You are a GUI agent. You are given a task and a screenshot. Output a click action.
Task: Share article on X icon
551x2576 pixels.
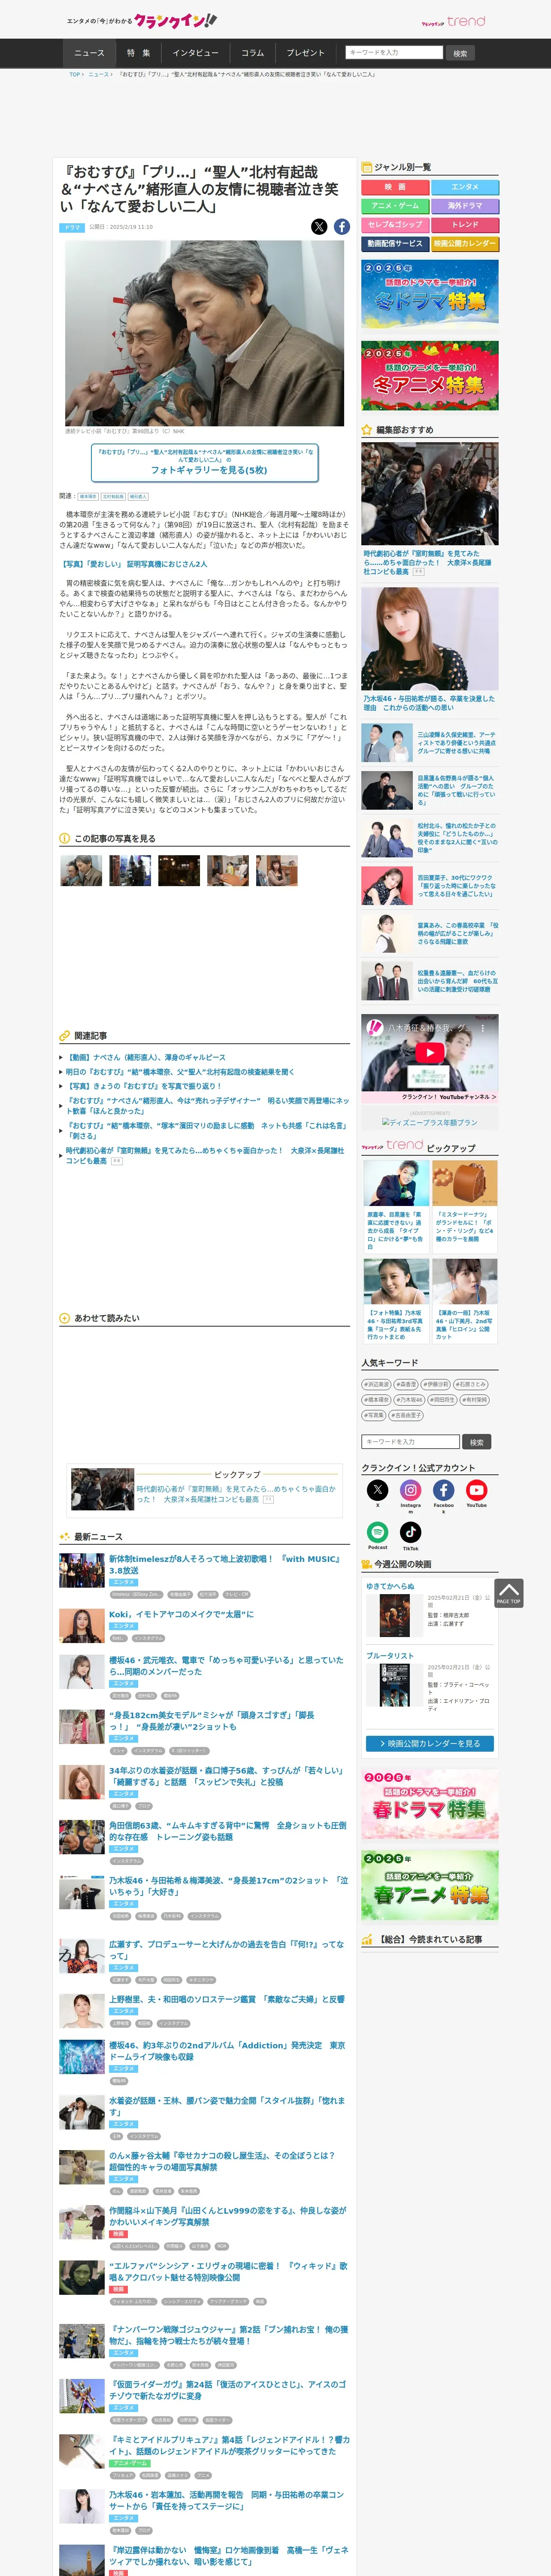319,227
